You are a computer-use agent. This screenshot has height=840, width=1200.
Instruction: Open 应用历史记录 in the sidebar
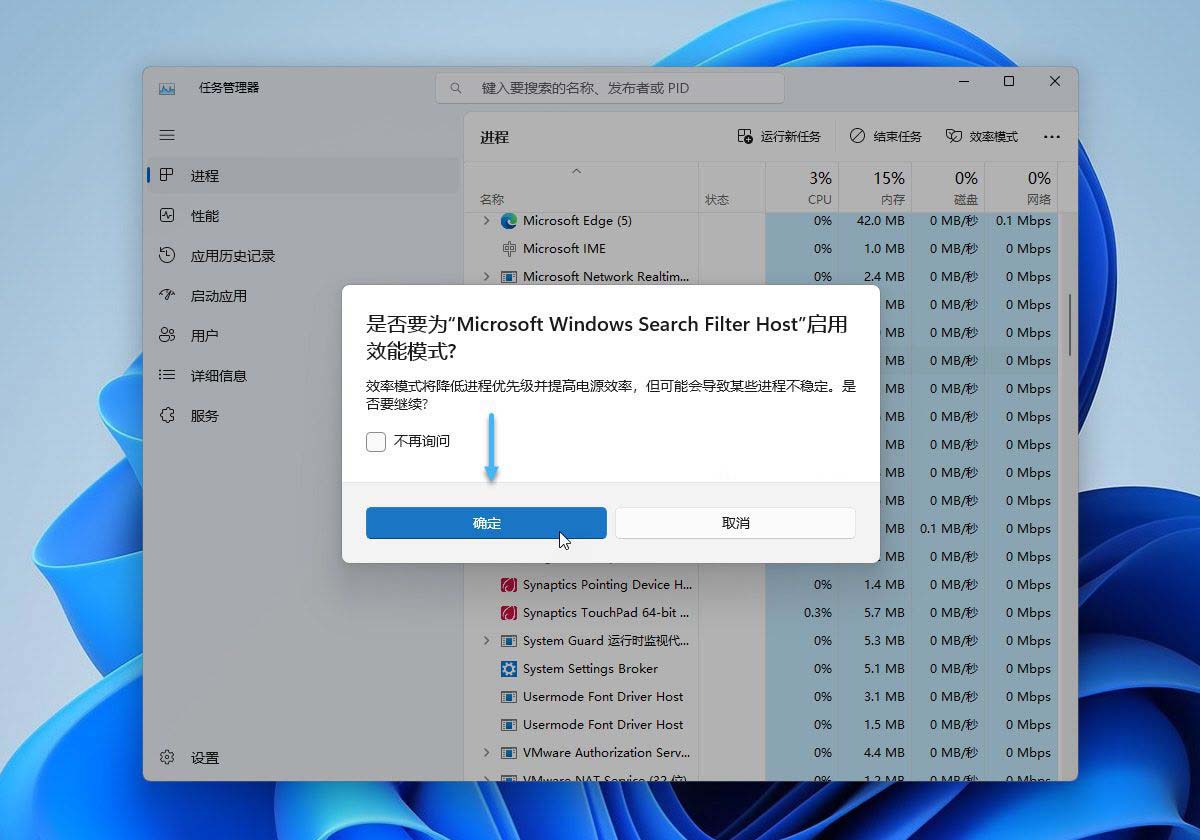point(232,256)
